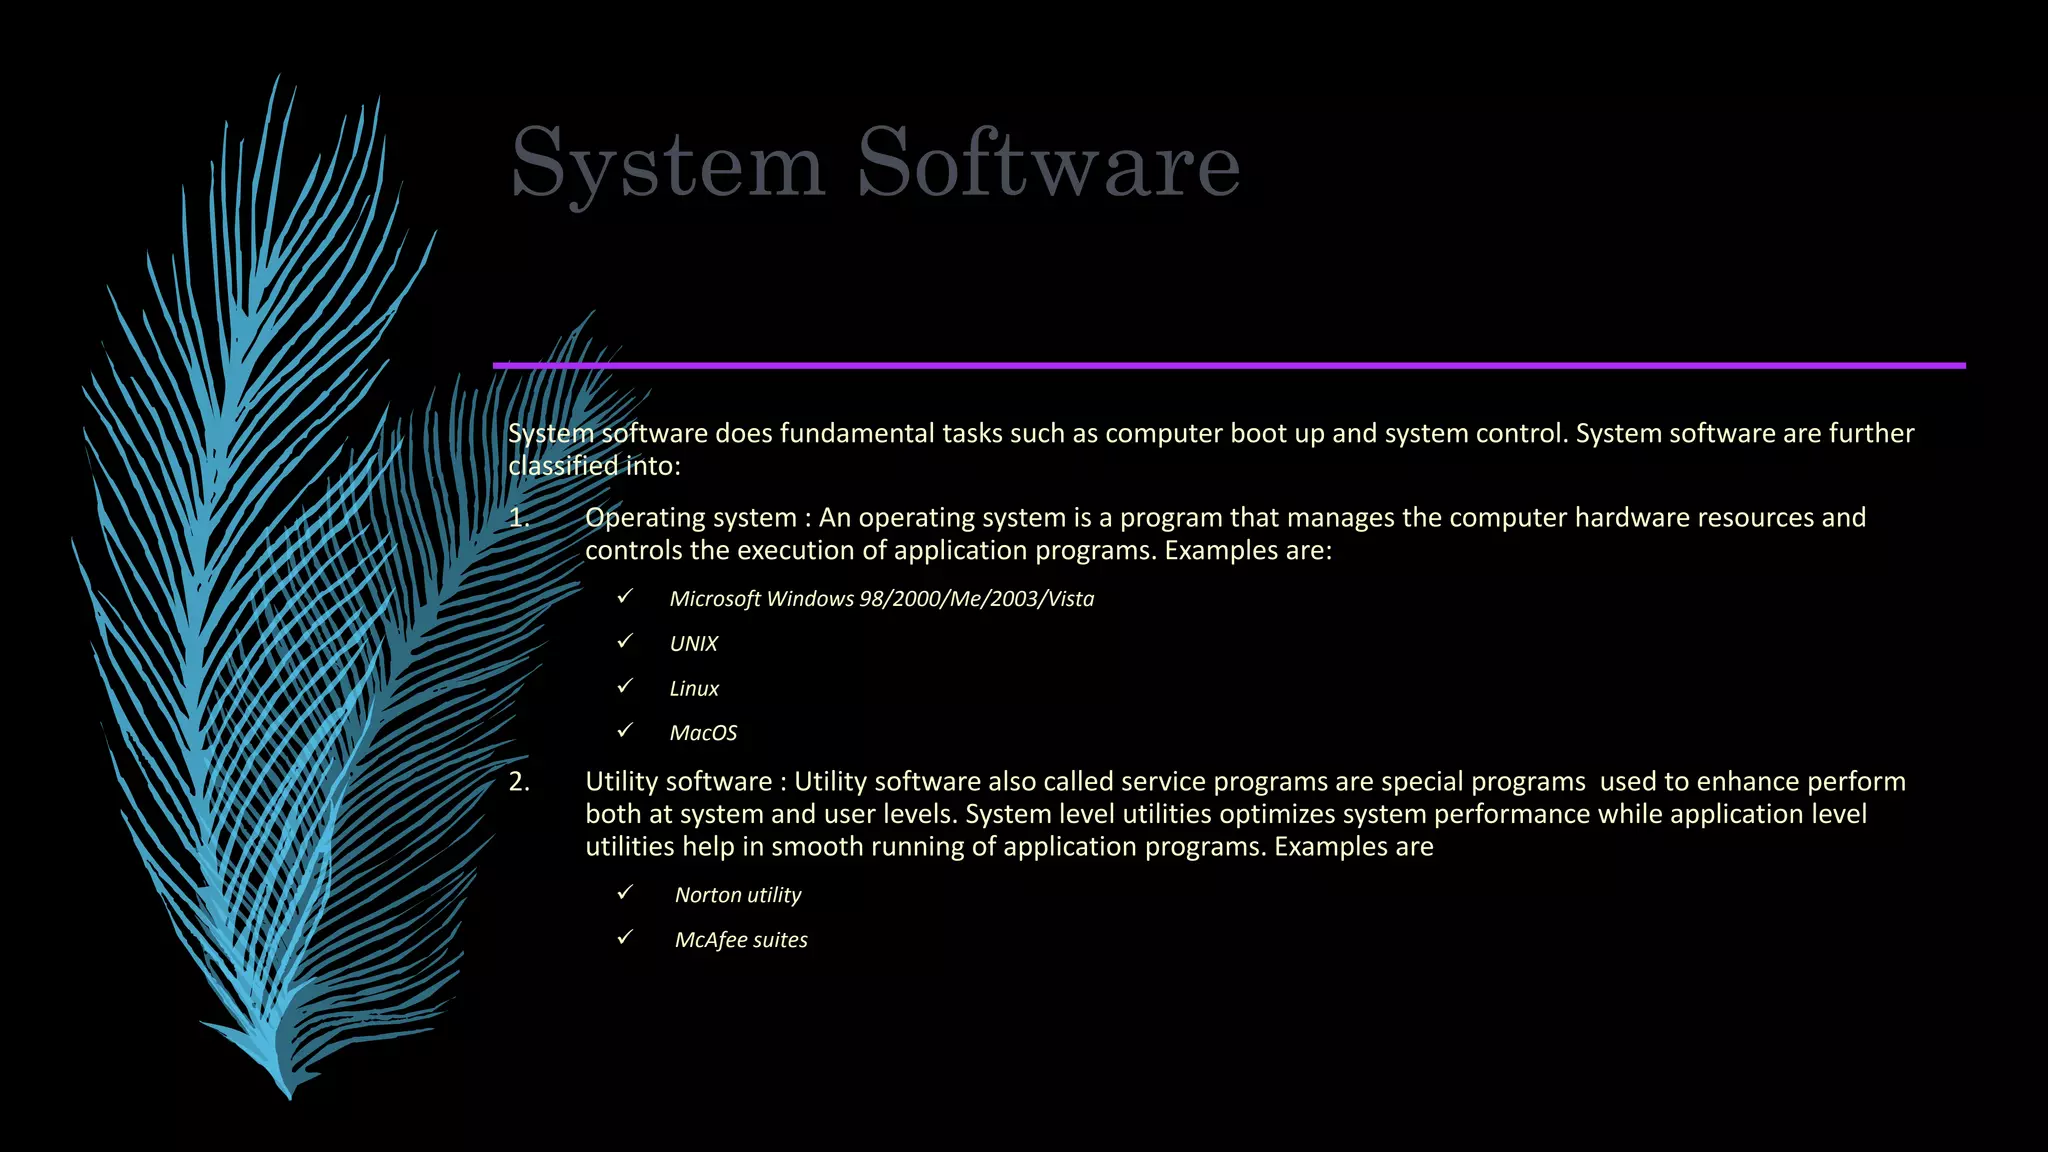Click the list number '2.'
This screenshot has width=2048, height=1152.
coord(519,782)
